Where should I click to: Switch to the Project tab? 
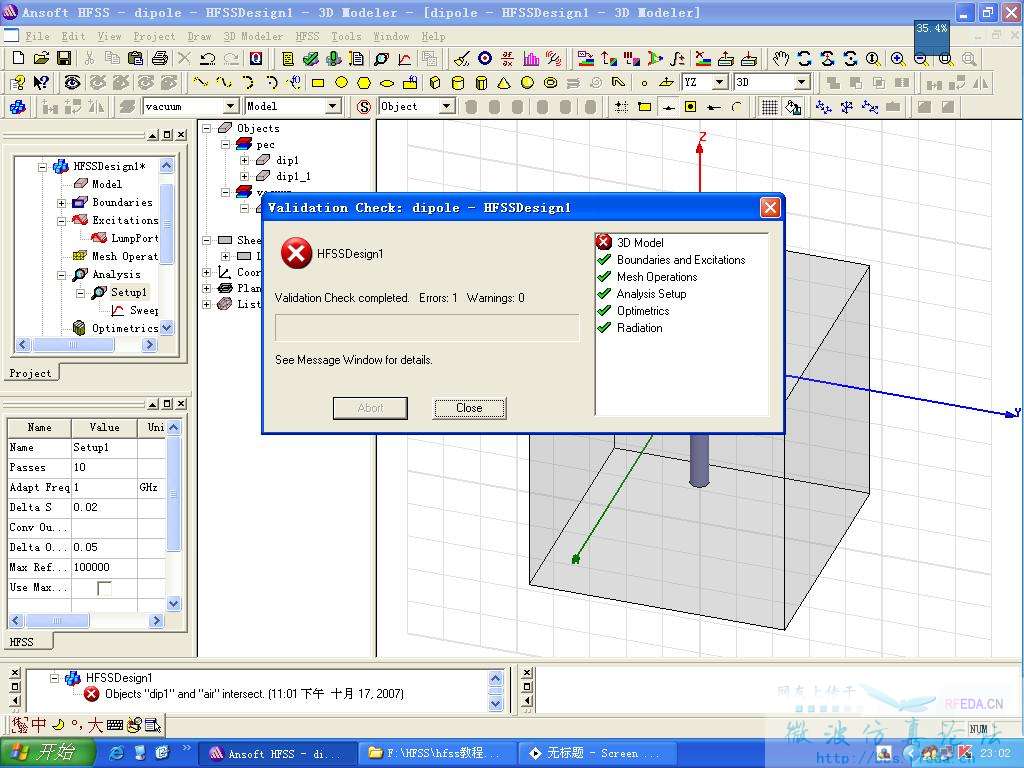[30, 374]
